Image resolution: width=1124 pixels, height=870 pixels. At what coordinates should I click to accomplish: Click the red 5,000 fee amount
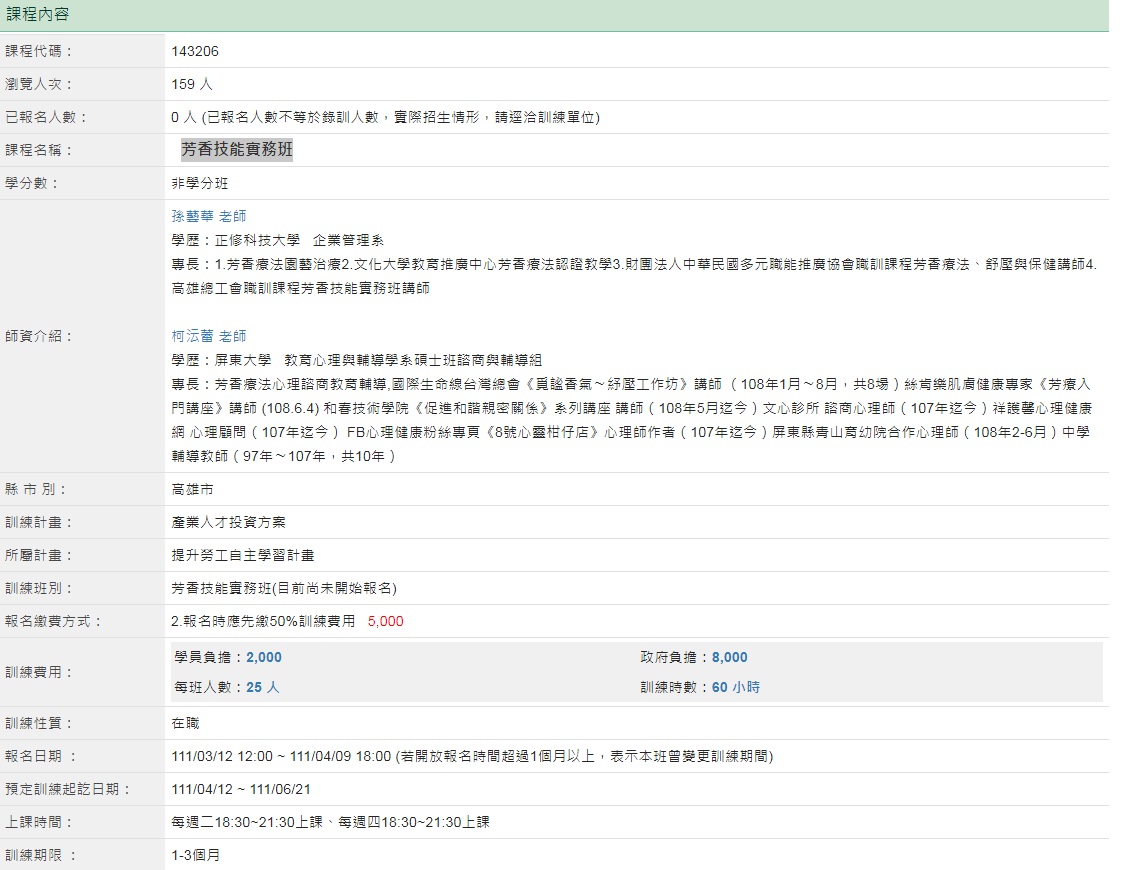(x=385, y=621)
